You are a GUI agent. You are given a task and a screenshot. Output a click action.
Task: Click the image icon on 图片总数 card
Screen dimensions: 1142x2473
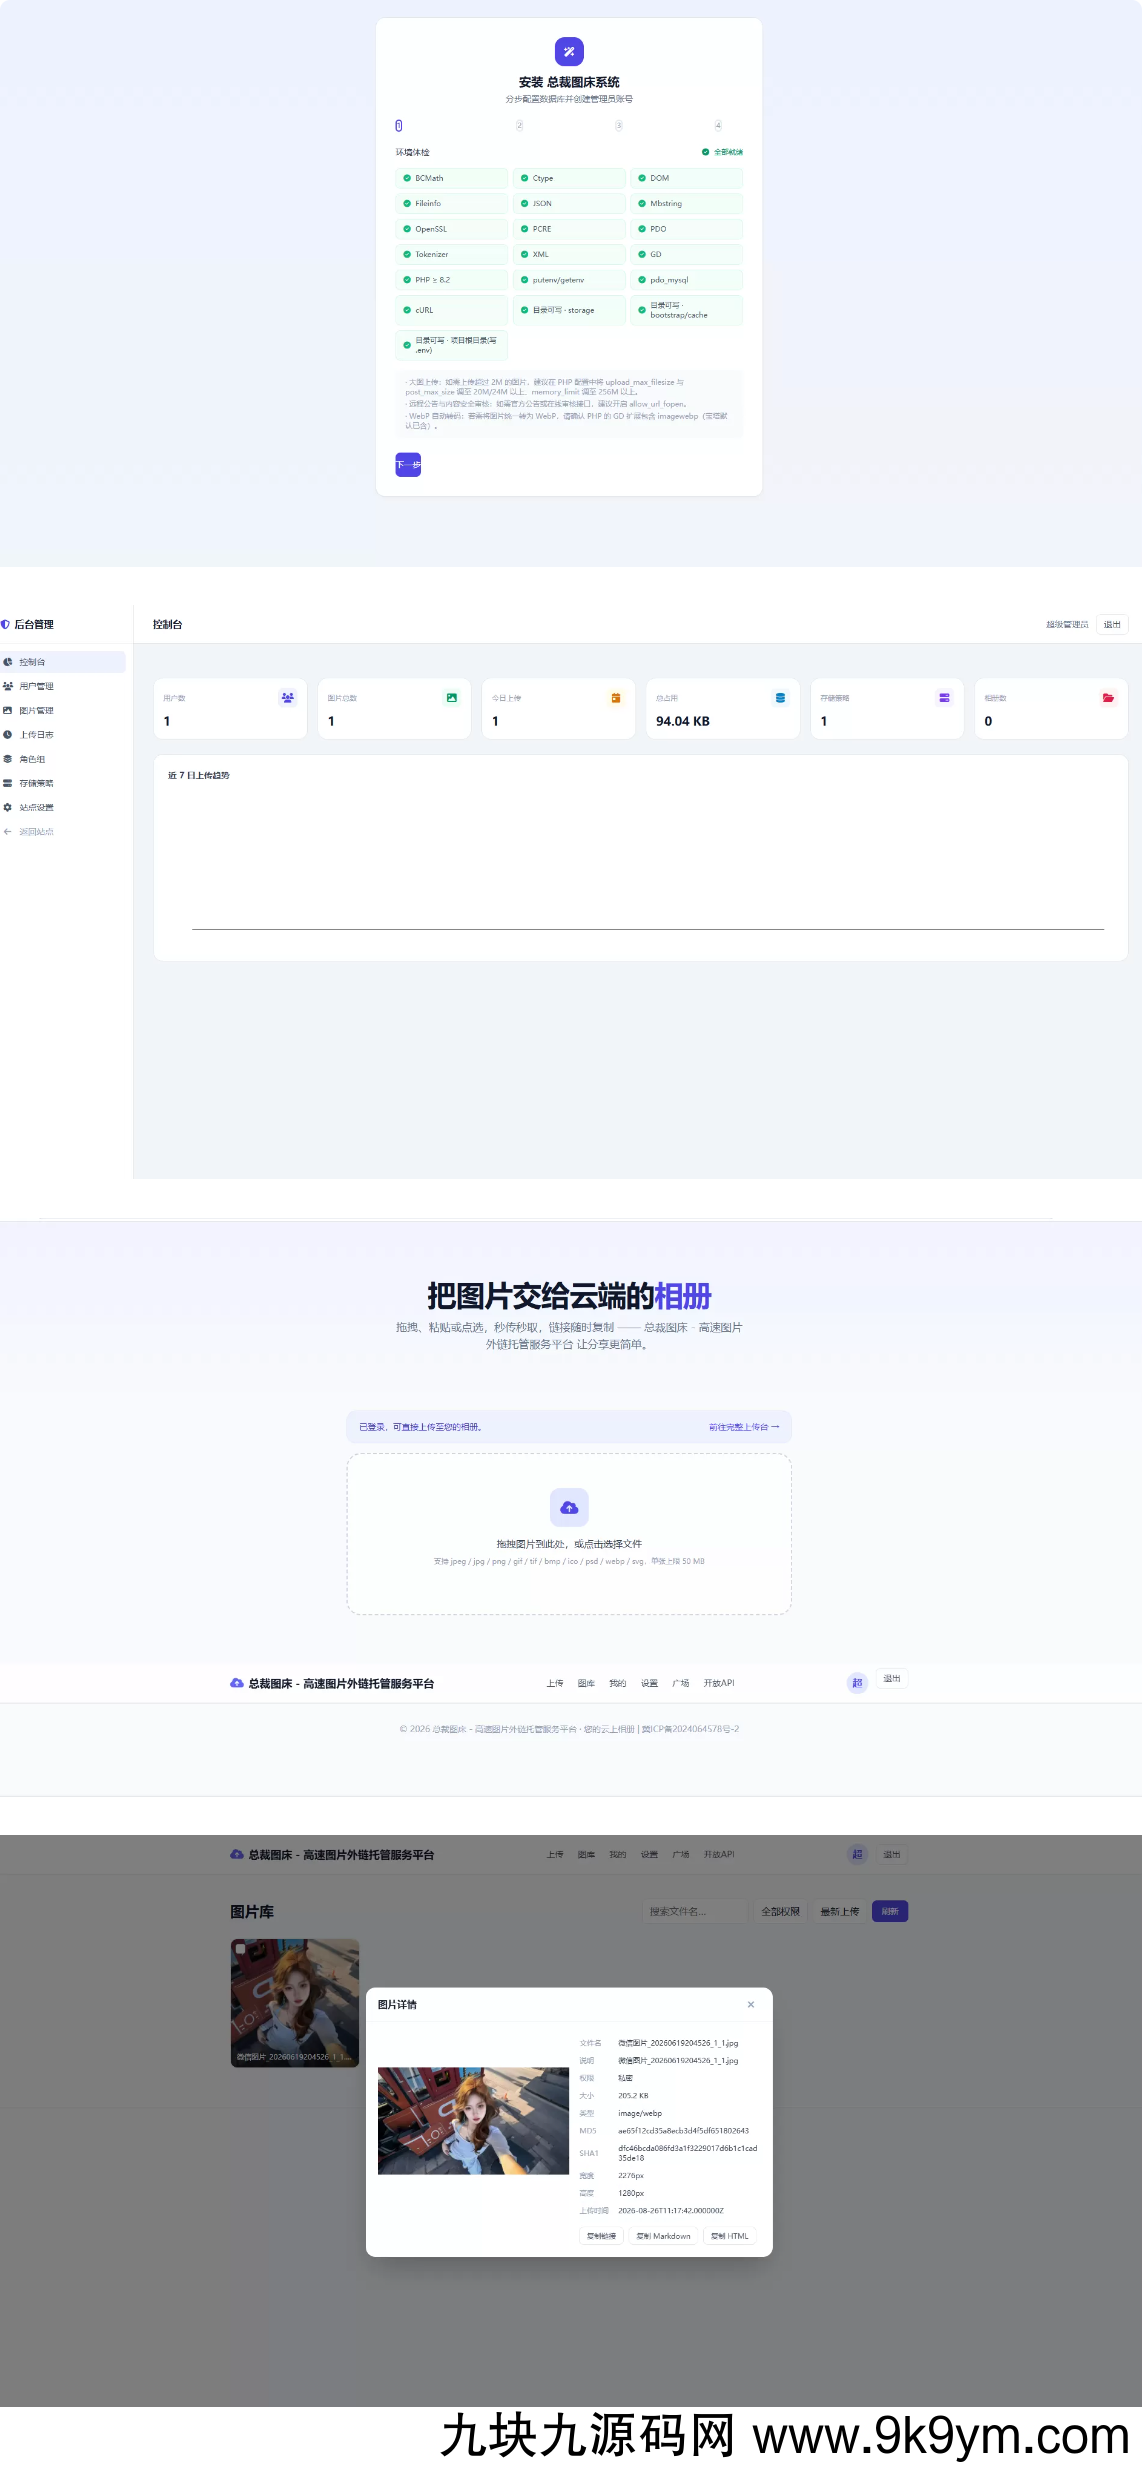click(x=452, y=698)
